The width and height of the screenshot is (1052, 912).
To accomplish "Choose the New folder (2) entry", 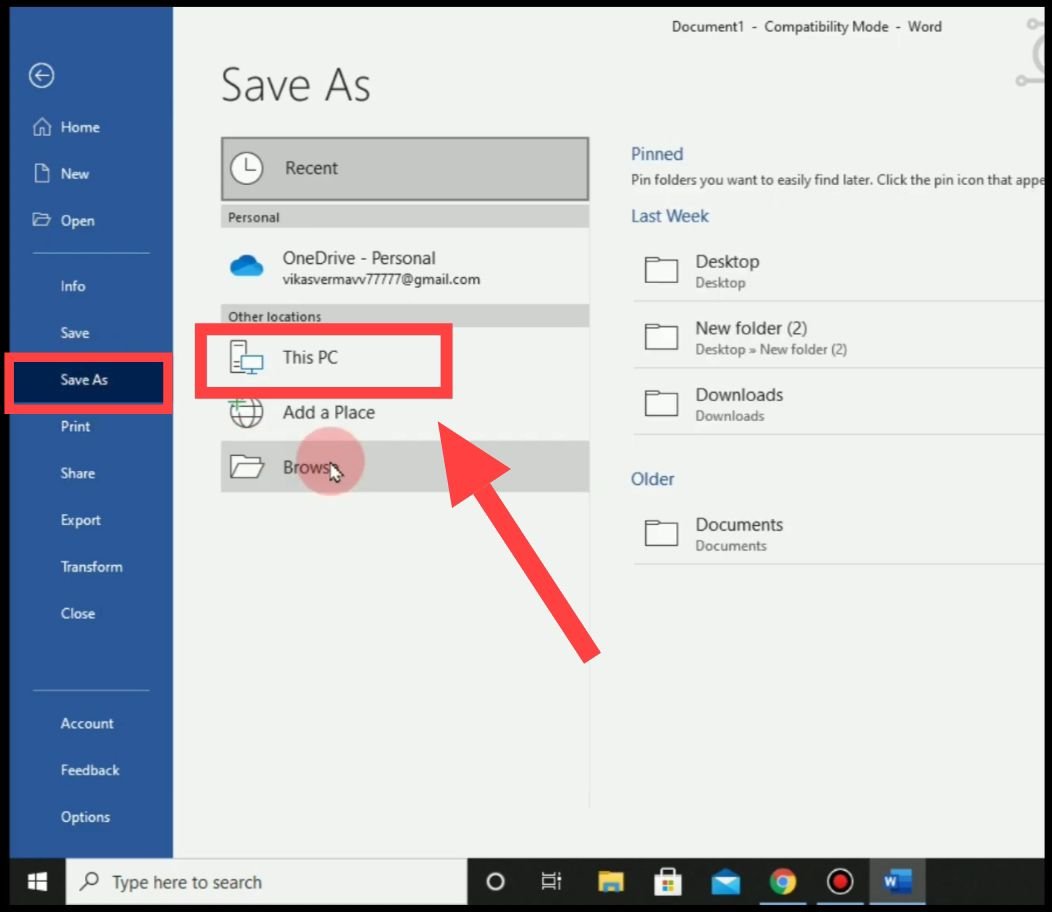I will [839, 337].
